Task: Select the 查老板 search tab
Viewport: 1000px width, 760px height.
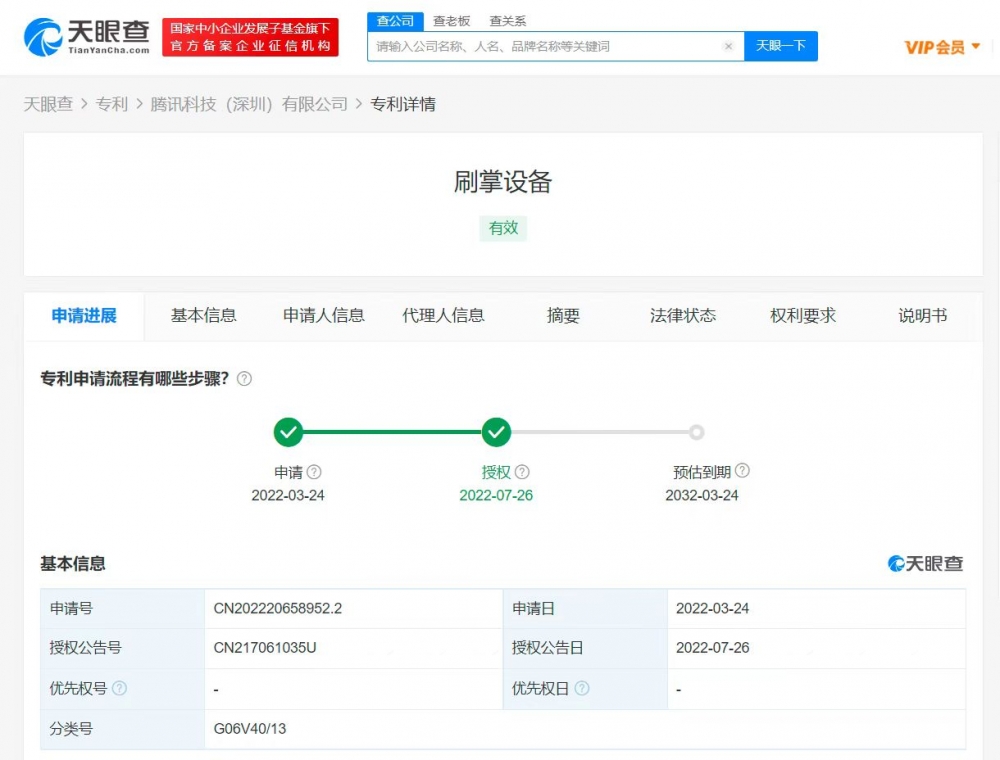Action: point(452,21)
